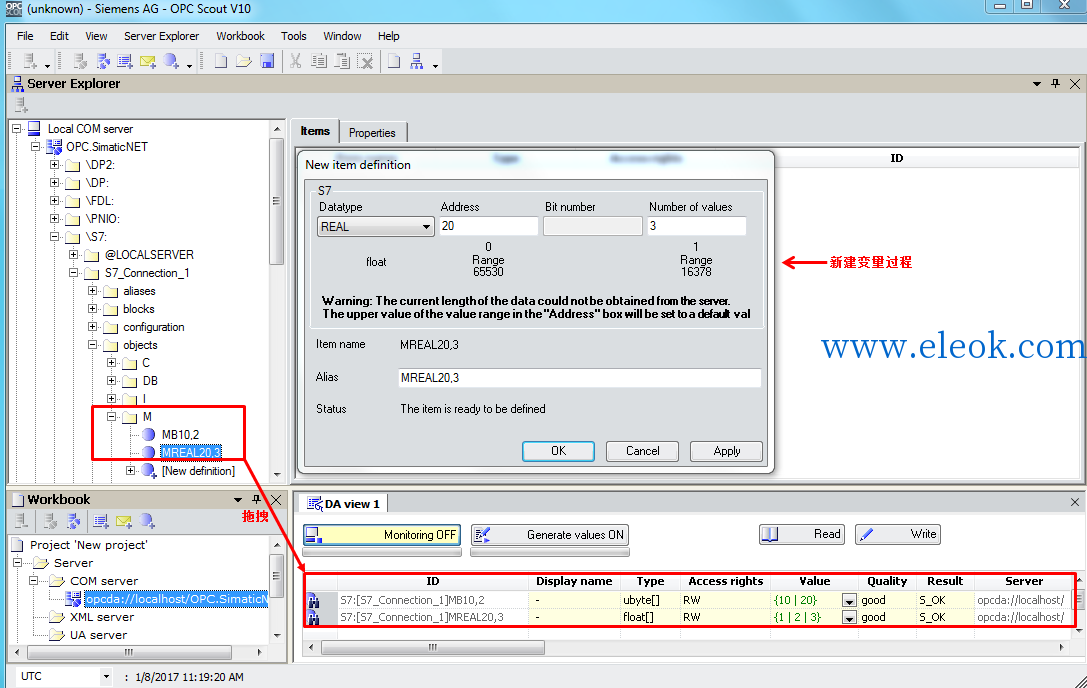This screenshot has width=1087, height=688.
Task: Click the Quality column header
Action: (887, 581)
